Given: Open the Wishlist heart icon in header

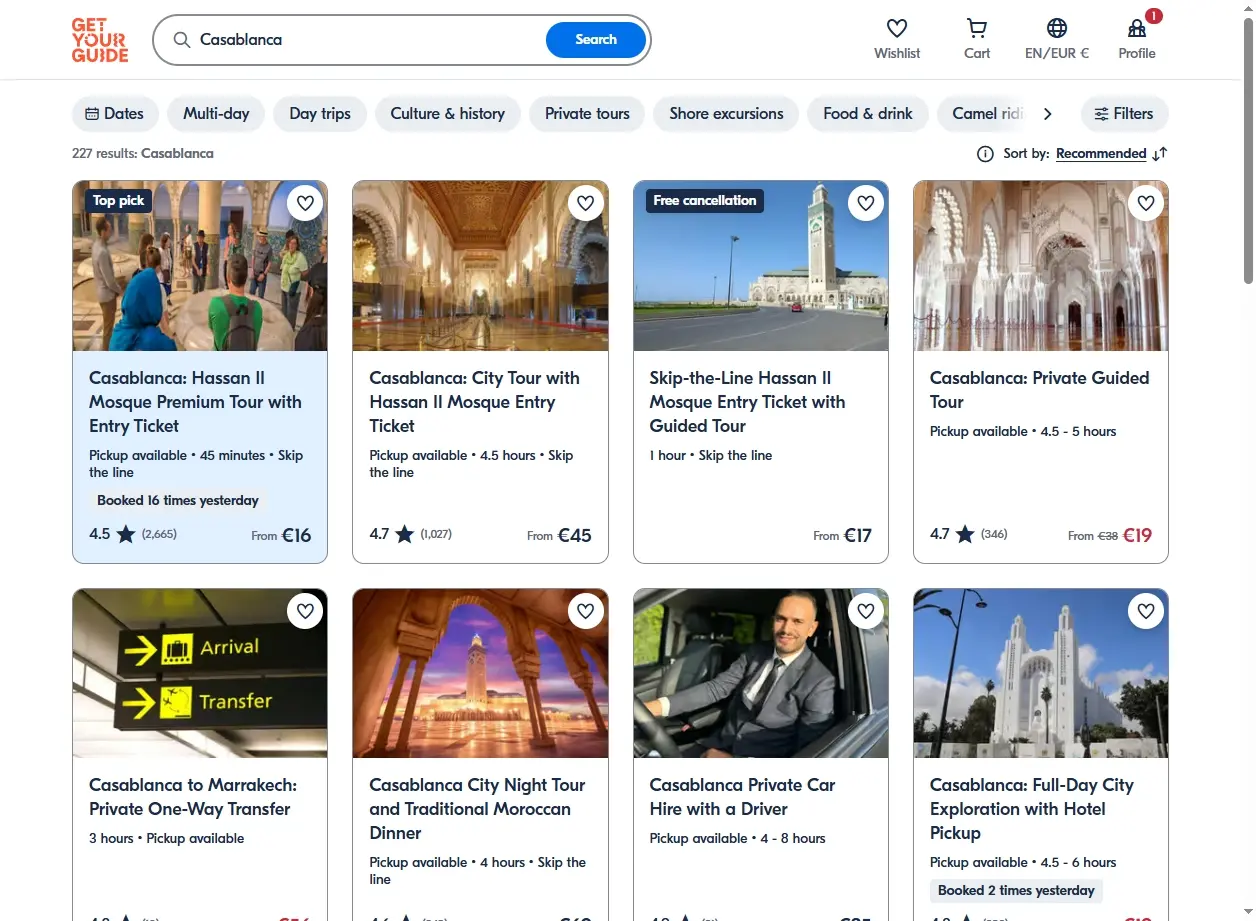Looking at the screenshot, I should (x=897, y=28).
